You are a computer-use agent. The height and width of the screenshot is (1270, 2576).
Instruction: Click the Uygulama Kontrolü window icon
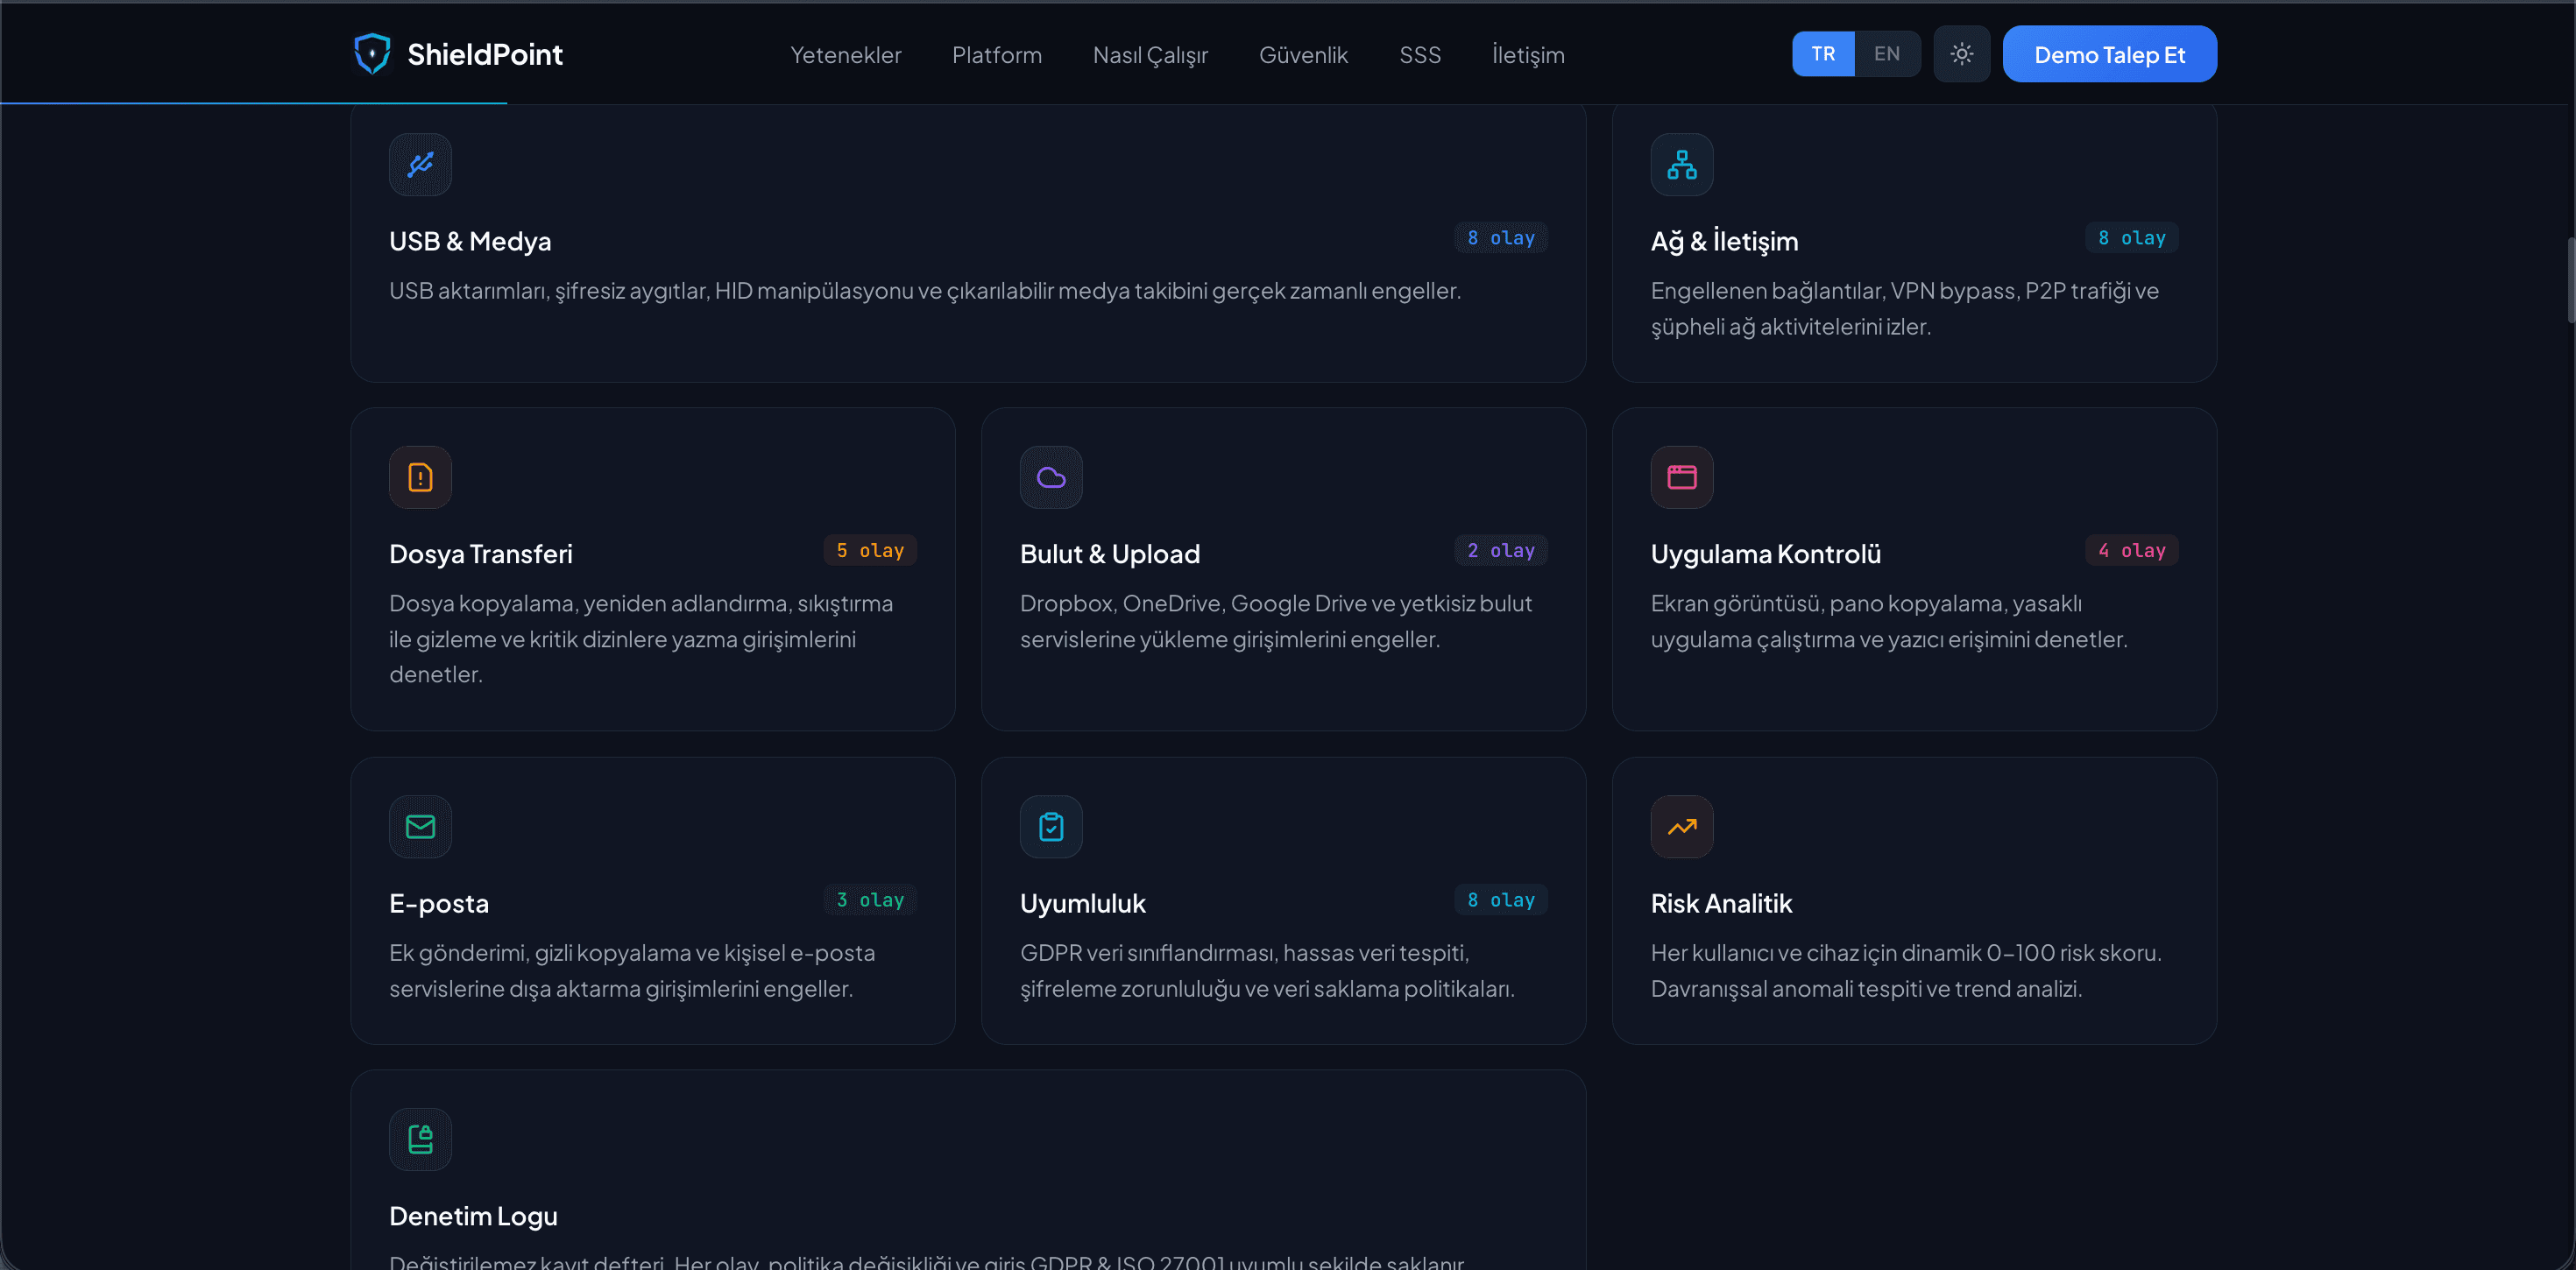[1682, 477]
